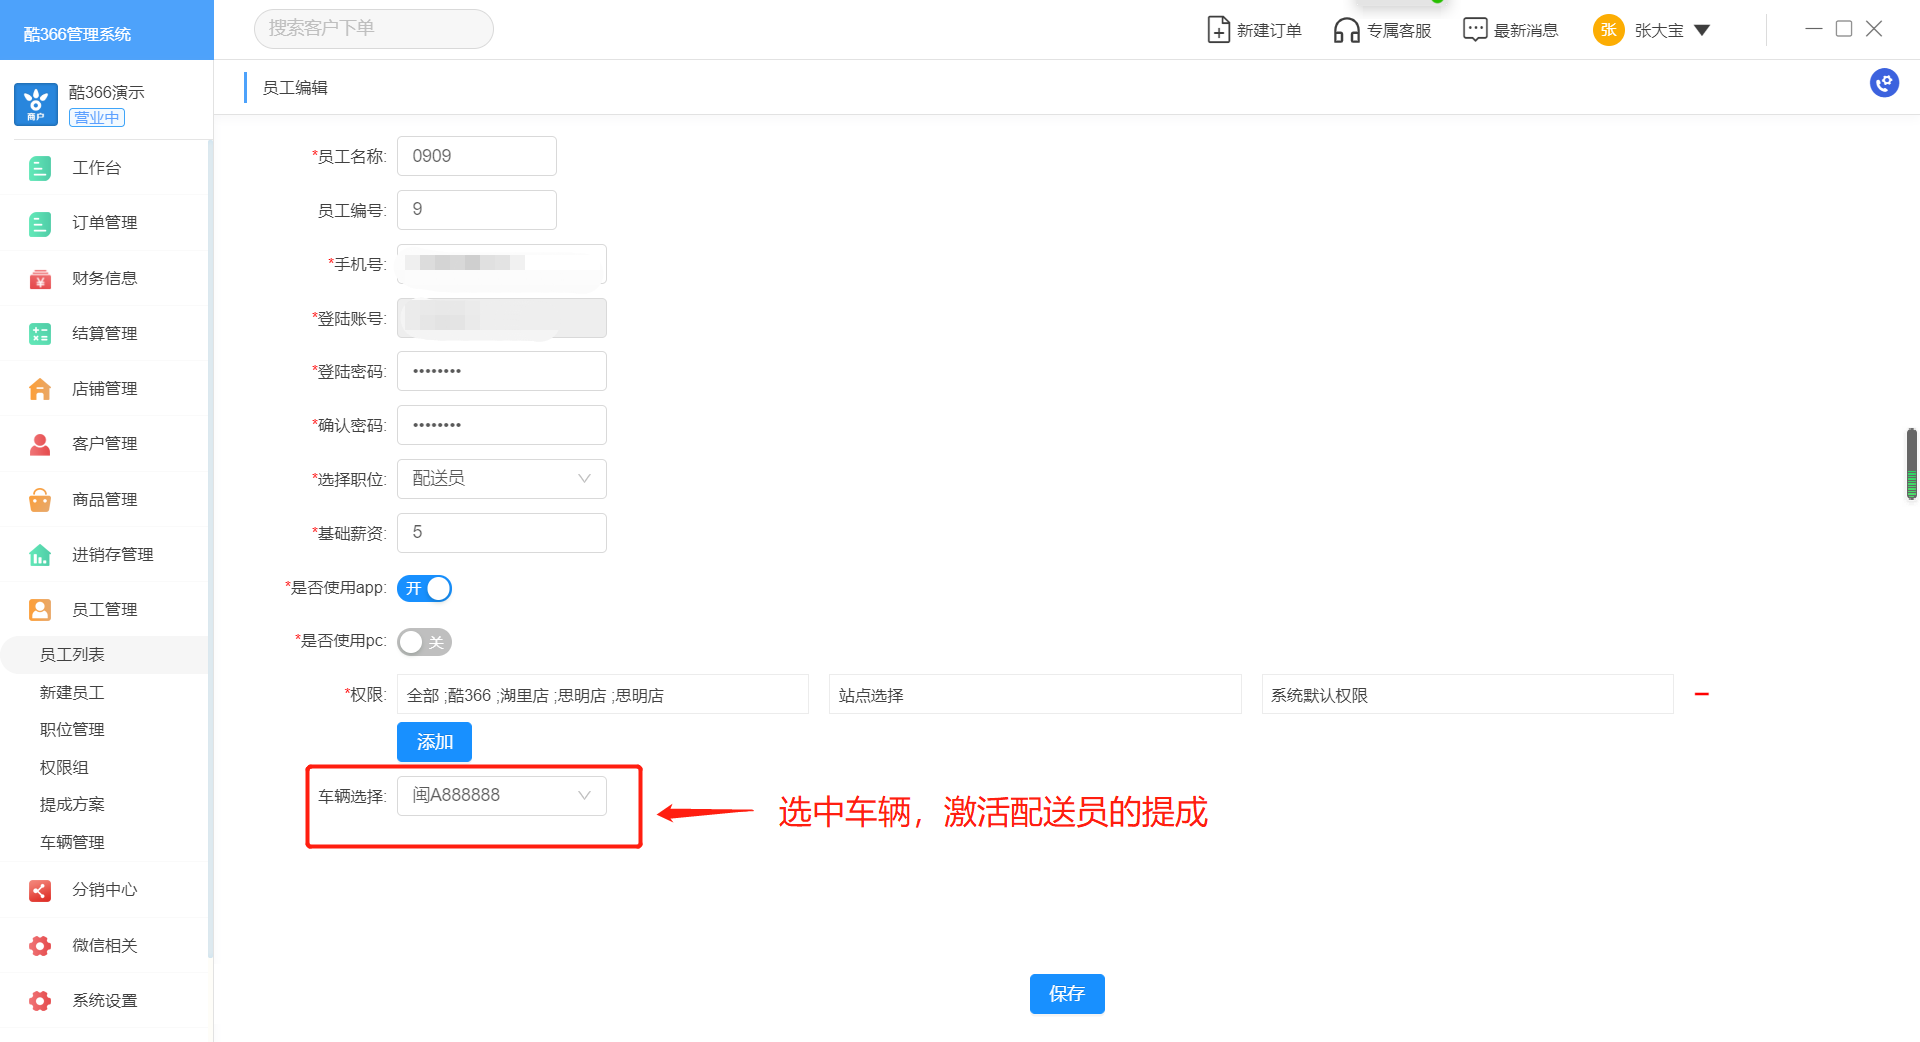Click the product management (商品管理) basket icon
Screen dimensions: 1920x1042
point(40,500)
